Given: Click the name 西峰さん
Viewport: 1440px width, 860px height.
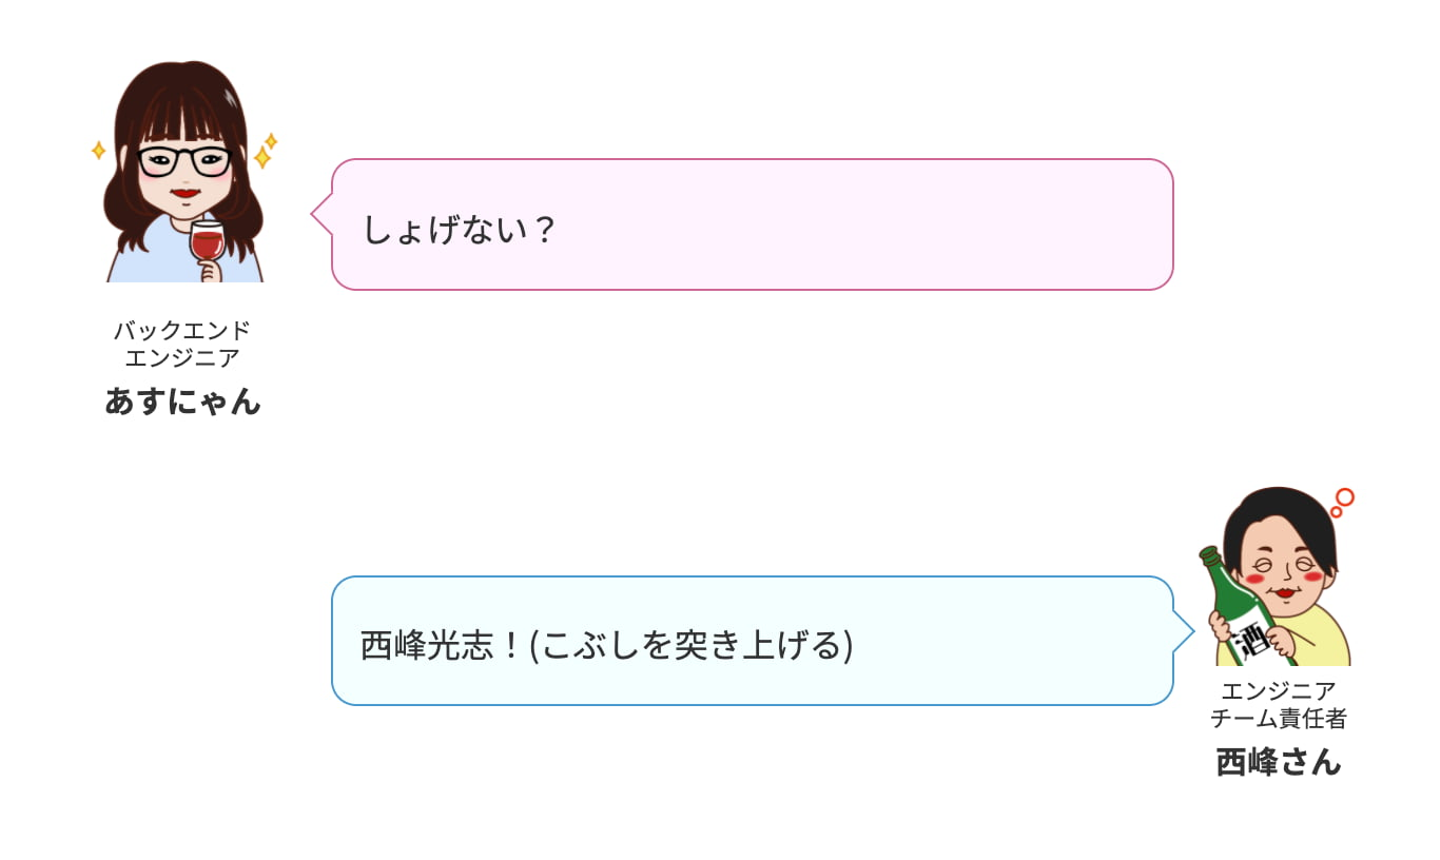Looking at the screenshot, I should (x=1278, y=762).
